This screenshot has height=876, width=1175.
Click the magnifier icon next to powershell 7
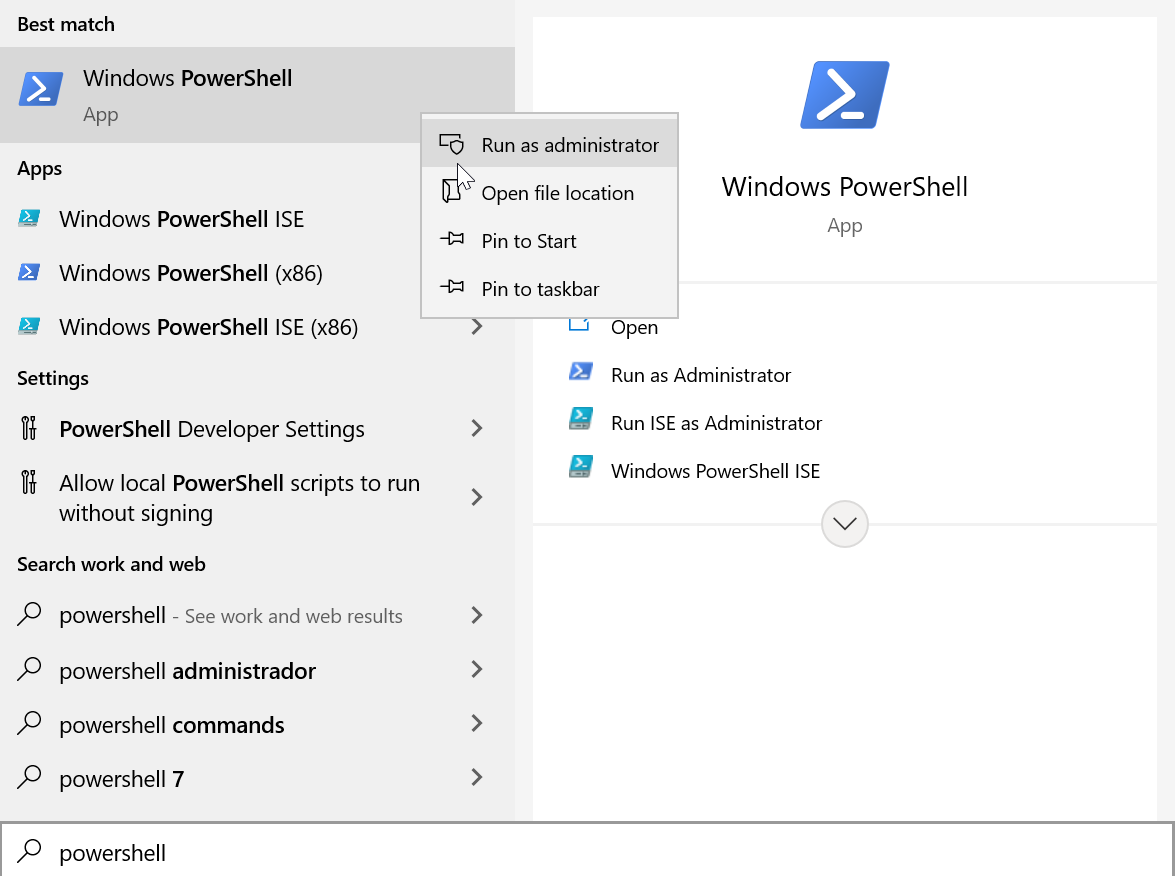(27, 778)
